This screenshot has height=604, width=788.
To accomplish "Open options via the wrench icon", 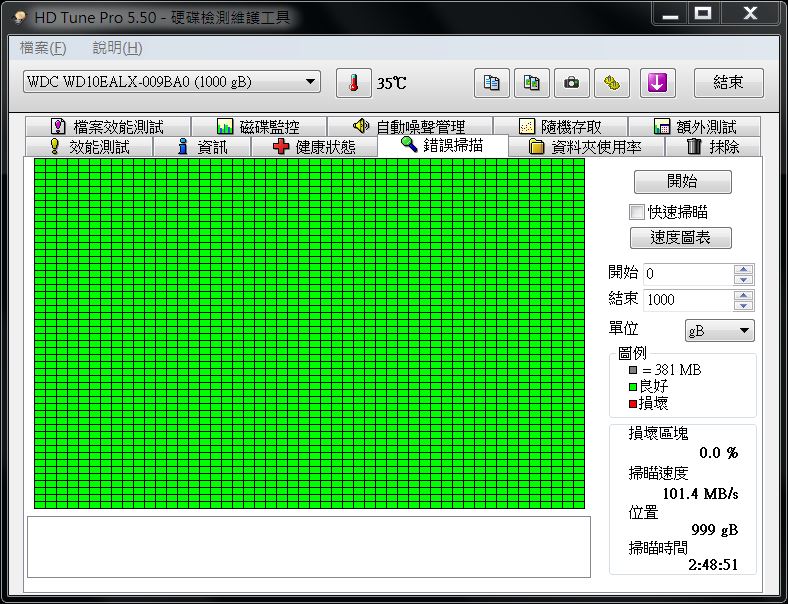I will 612,83.
